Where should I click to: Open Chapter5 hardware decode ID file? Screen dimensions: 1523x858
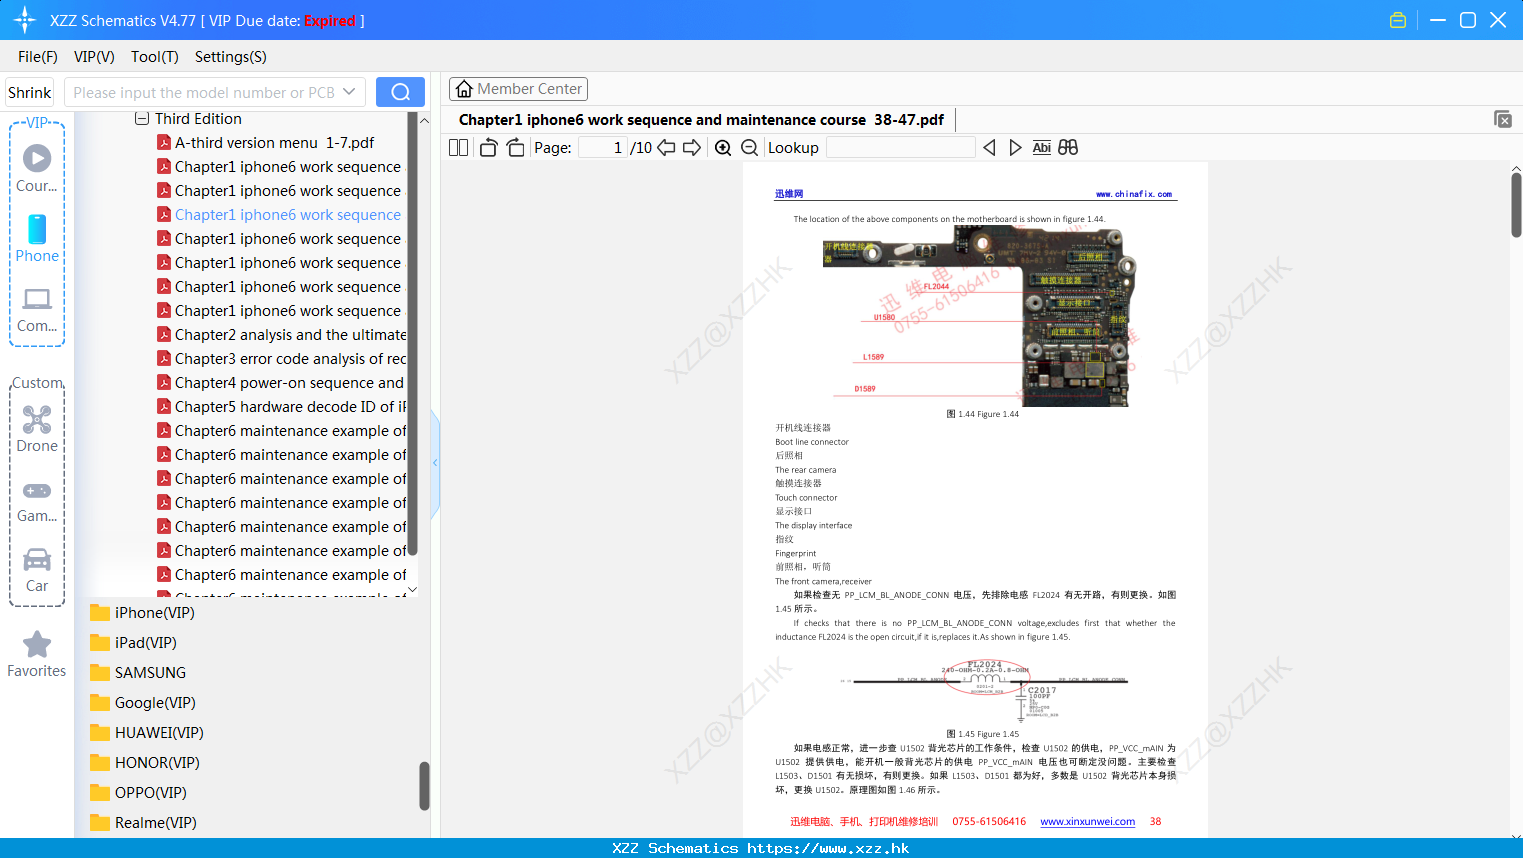click(x=281, y=407)
